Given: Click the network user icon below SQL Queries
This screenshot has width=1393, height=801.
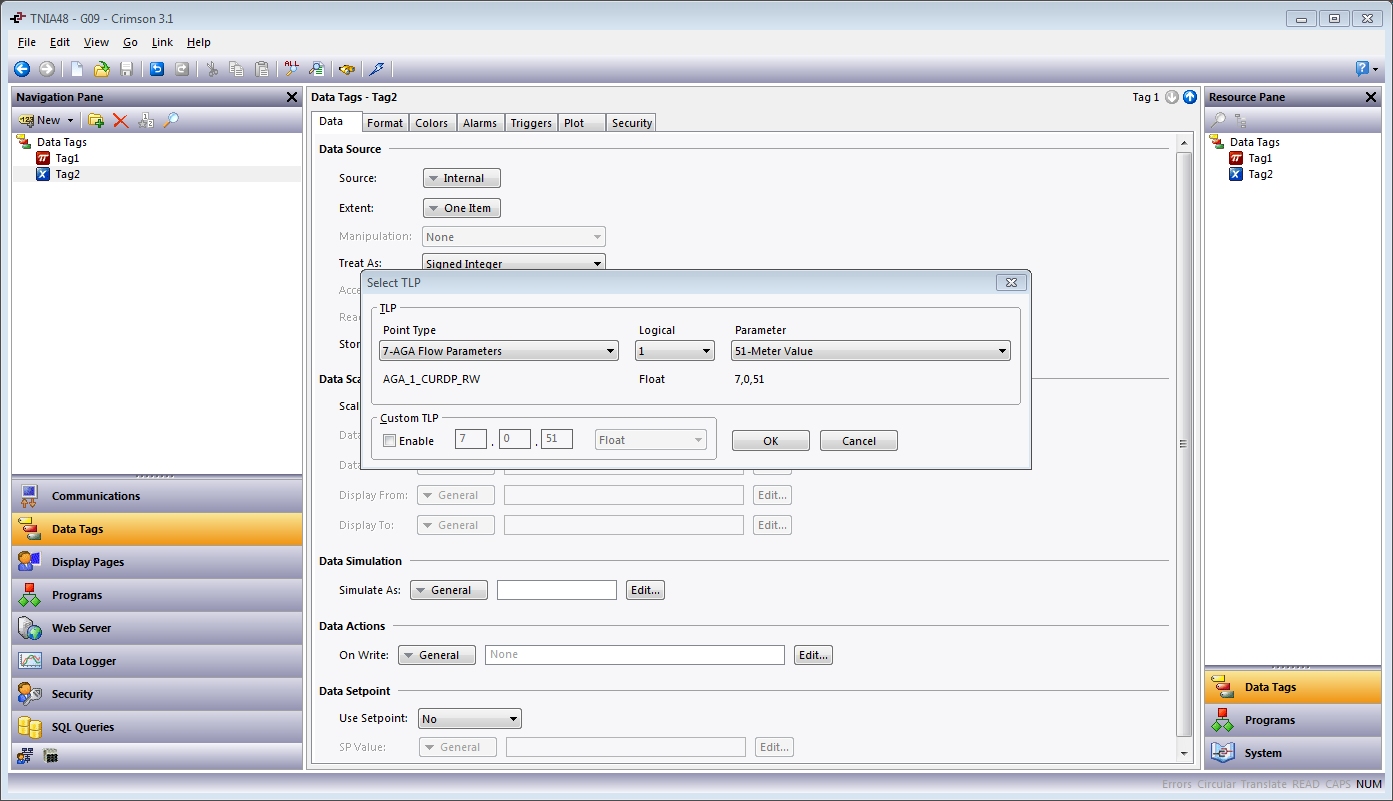Looking at the screenshot, I should [x=24, y=757].
